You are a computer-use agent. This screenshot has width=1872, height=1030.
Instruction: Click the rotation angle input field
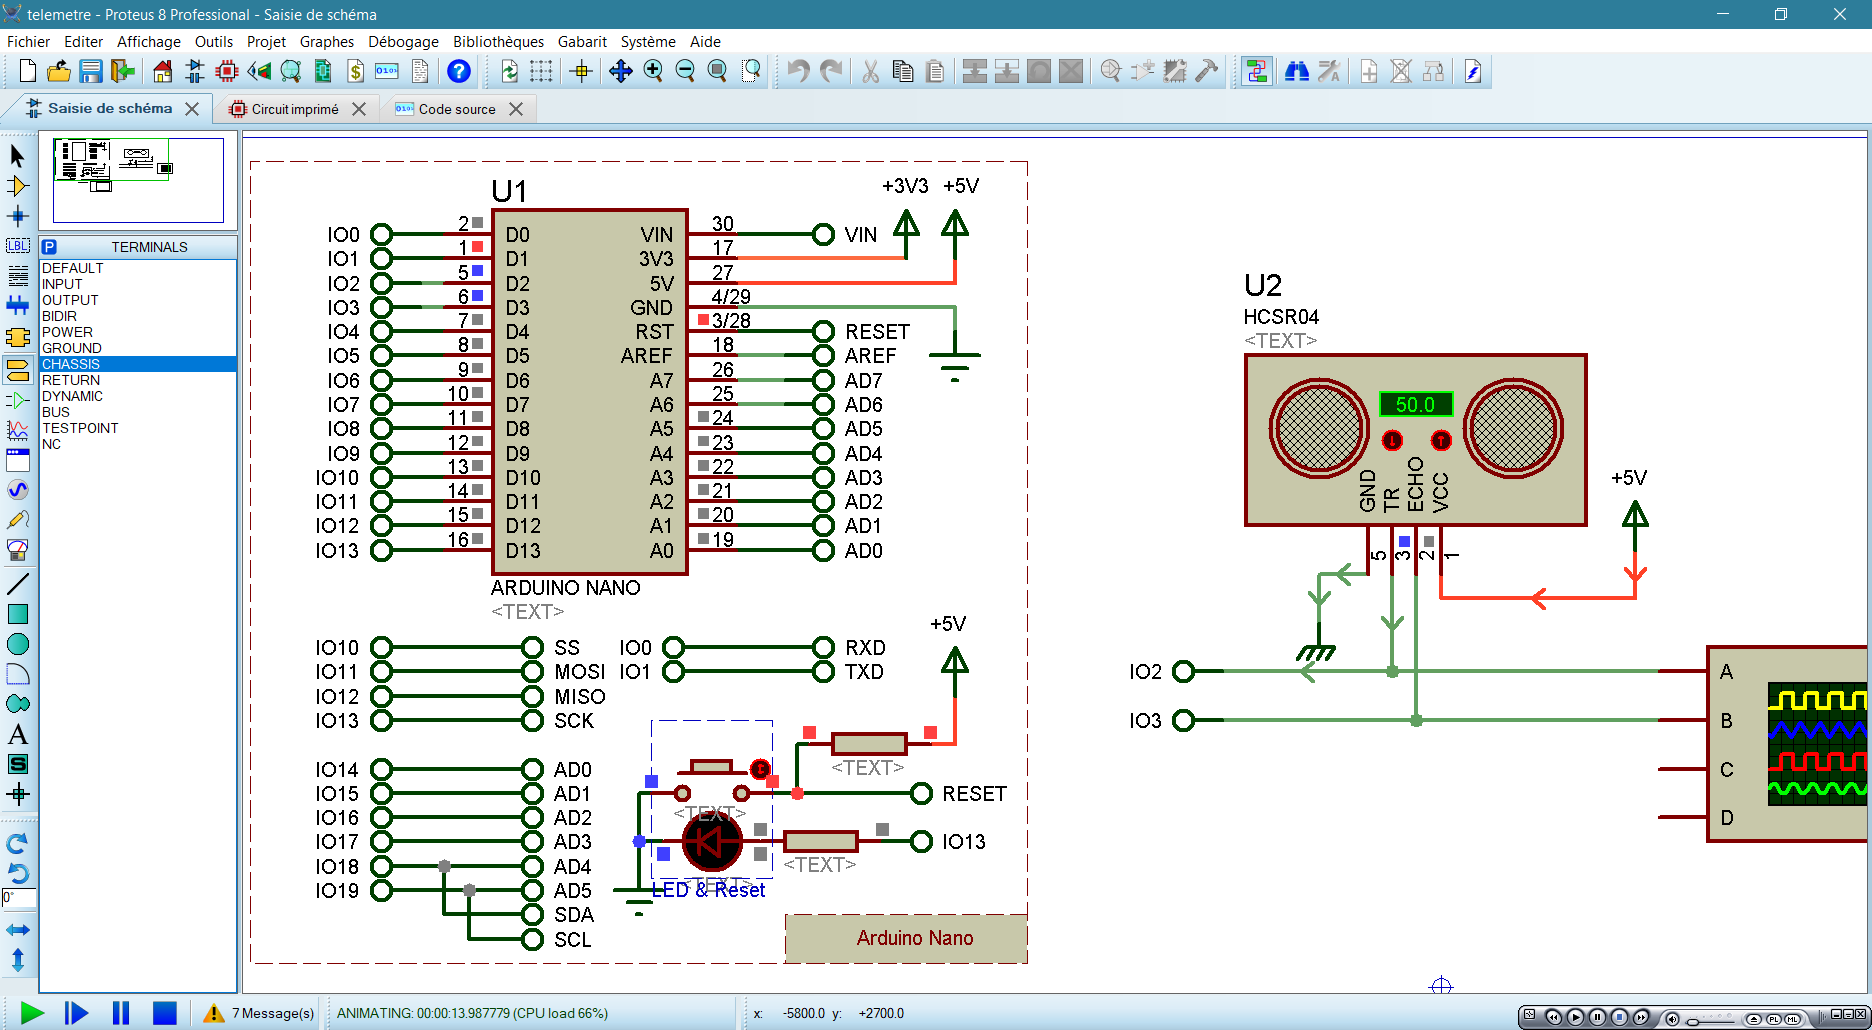pos(19,898)
